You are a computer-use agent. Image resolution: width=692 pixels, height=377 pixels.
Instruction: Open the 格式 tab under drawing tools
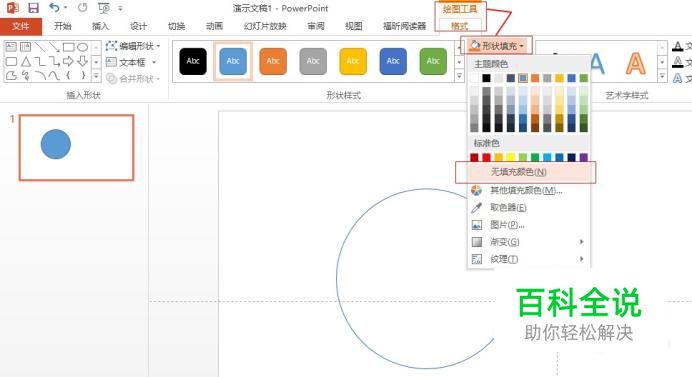459,26
